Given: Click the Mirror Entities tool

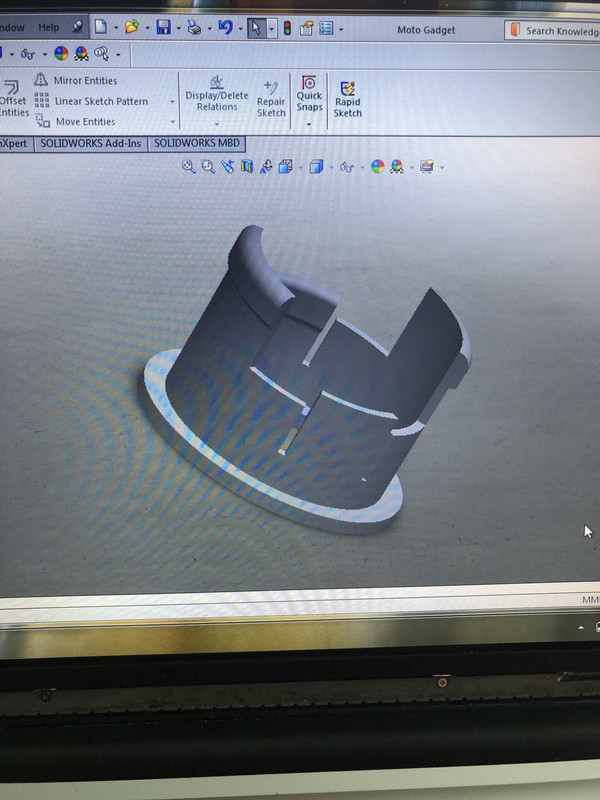Looking at the screenshot, I should [x=76, y=80].
